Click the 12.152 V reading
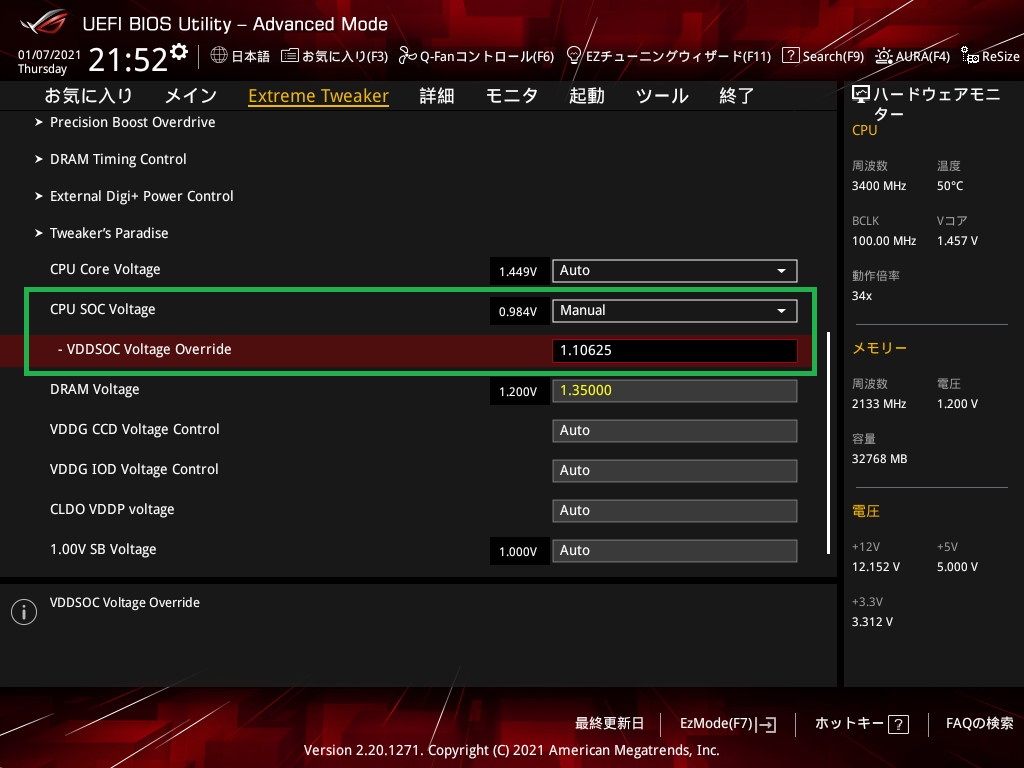The height and width of the screenshot is (768, 1024). [876, 567]
